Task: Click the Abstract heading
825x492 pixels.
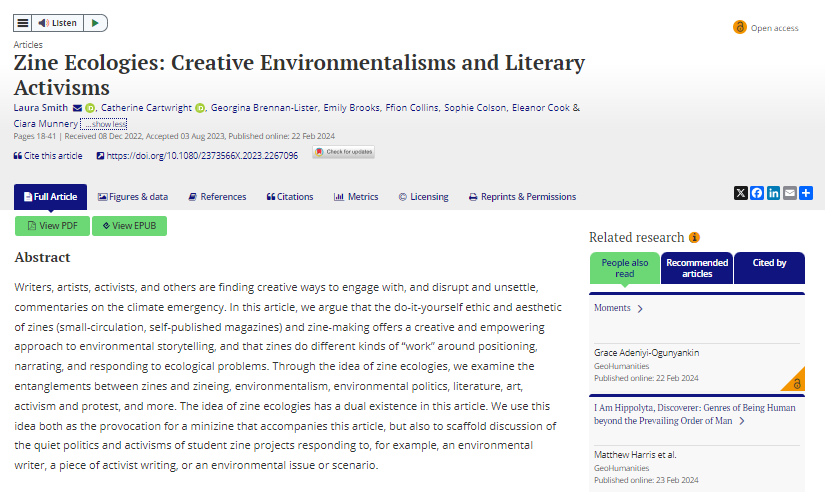Action: (x=42, y=257)
